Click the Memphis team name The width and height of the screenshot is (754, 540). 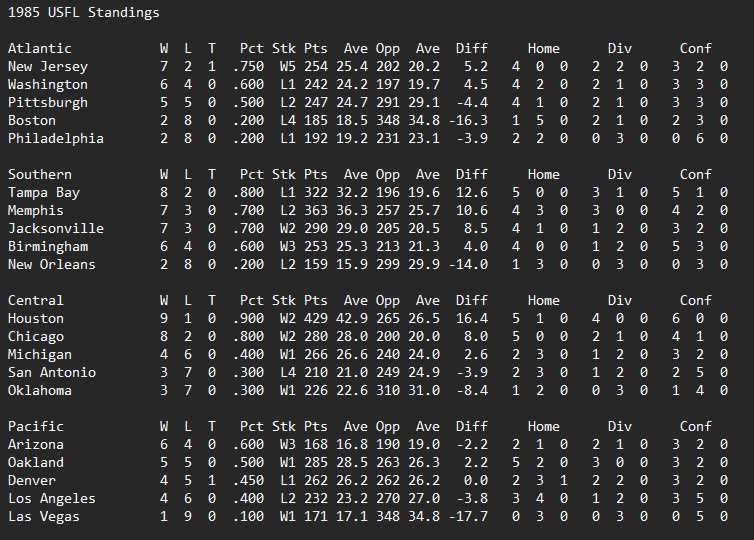pyautogui.click(x=36, y=210)
